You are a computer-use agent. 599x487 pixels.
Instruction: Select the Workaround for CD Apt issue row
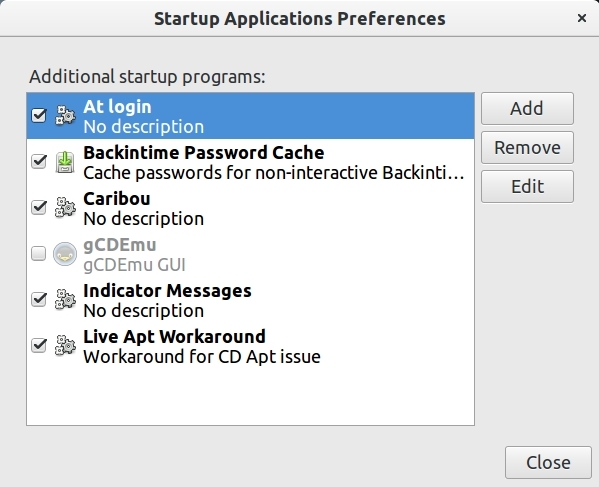[x=251, y=346]
